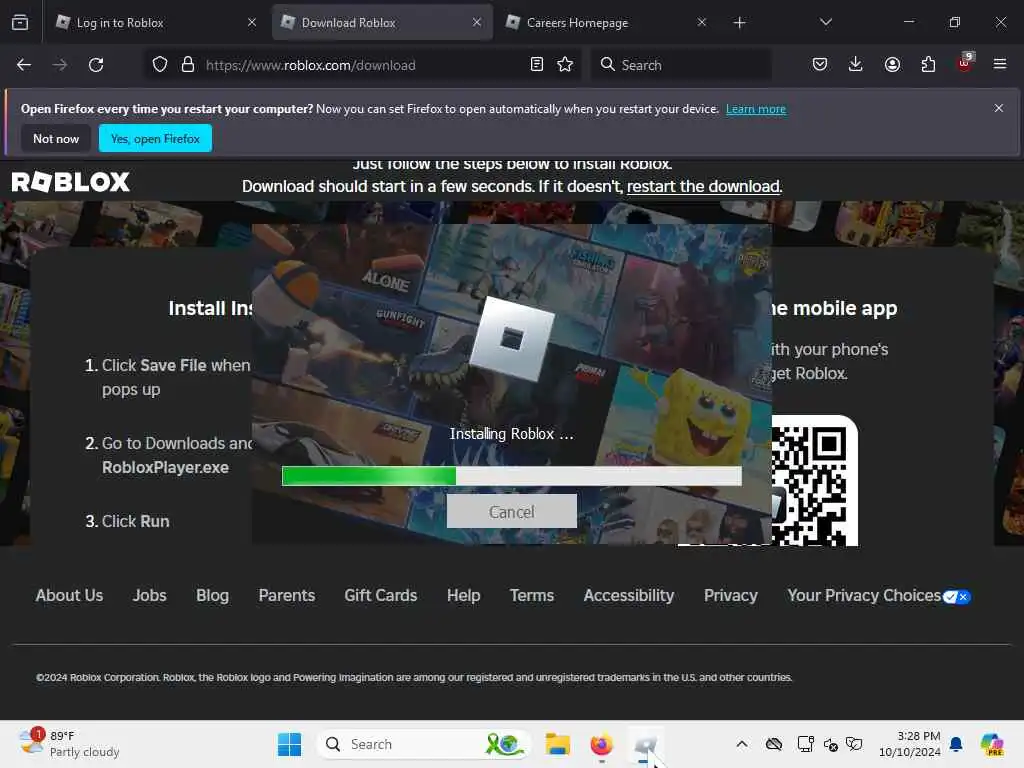Viewport: 1024px width, 768px height.
Task: Open the Help footer link
Action: (x=464, y=596)
